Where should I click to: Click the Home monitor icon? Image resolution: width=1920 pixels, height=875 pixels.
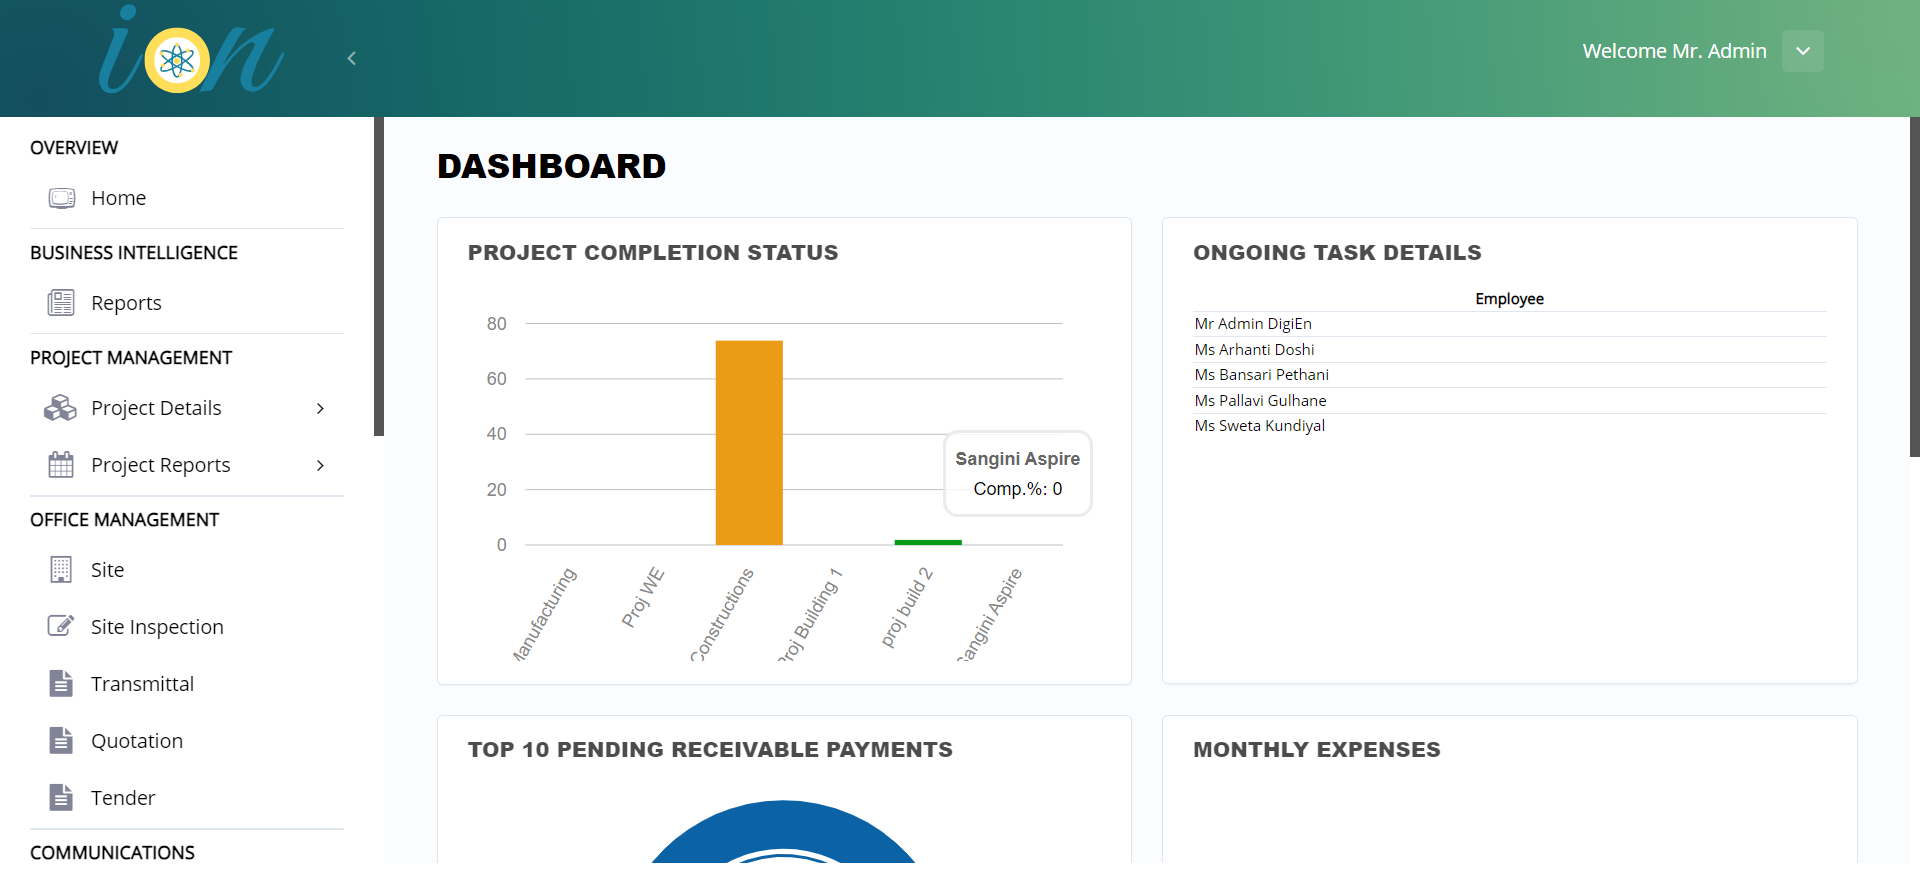pos(61,198)
